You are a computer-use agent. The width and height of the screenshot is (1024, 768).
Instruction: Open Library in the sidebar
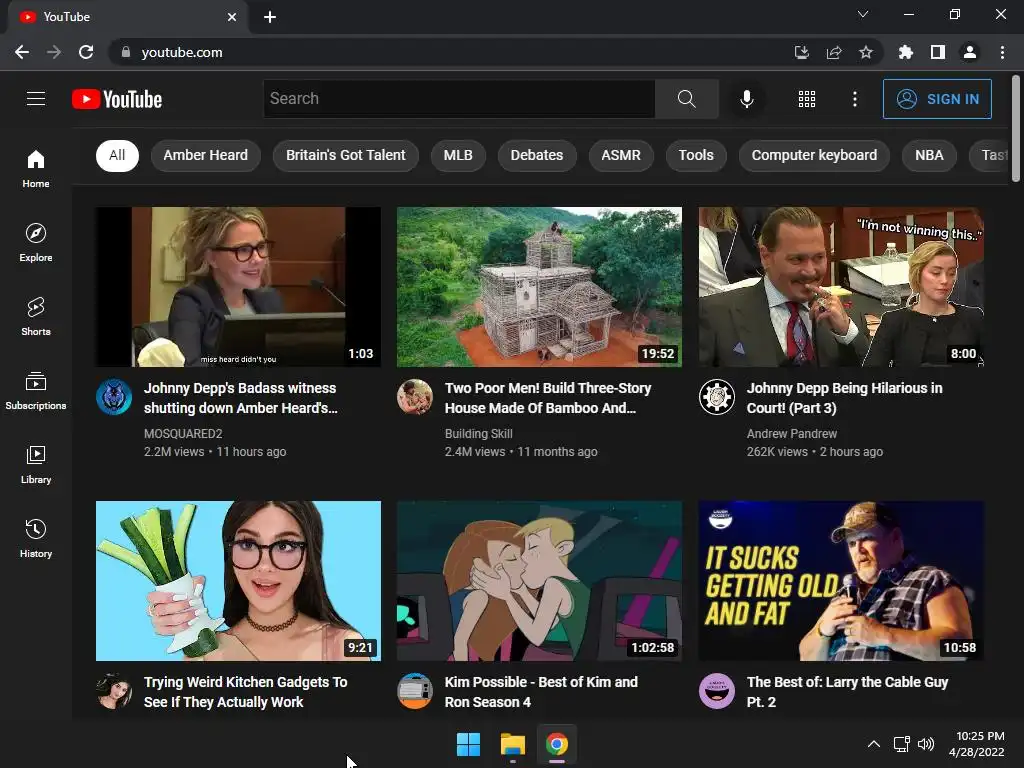click(36, 464)
